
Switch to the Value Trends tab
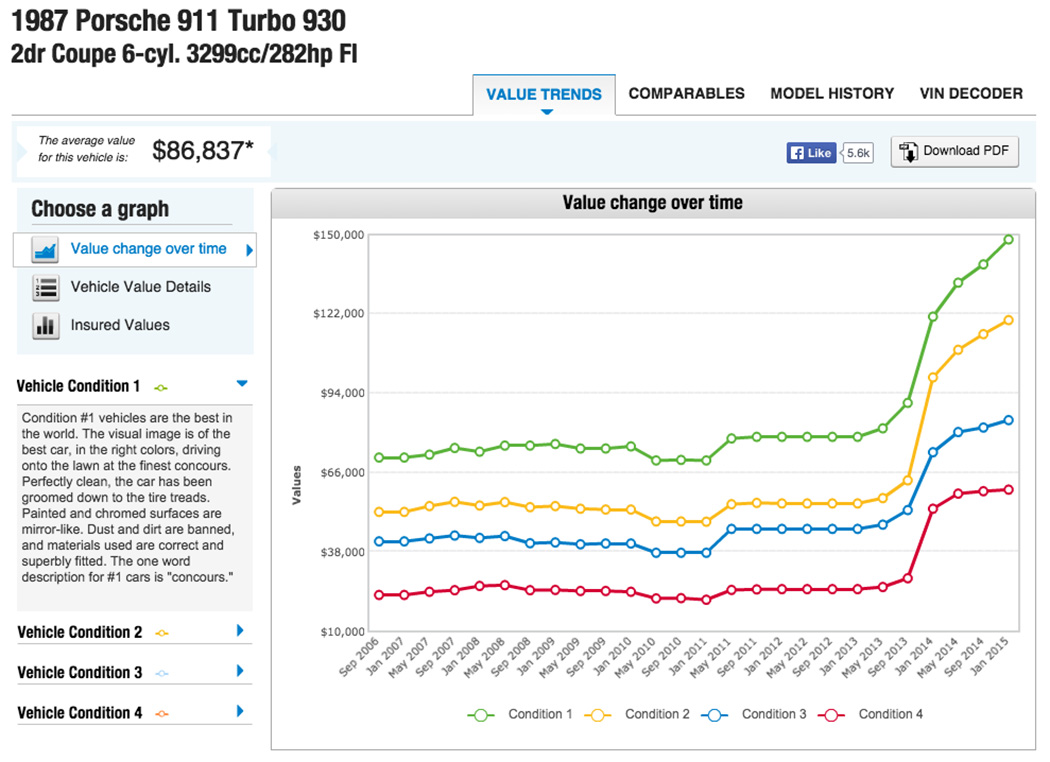point(544,94)
